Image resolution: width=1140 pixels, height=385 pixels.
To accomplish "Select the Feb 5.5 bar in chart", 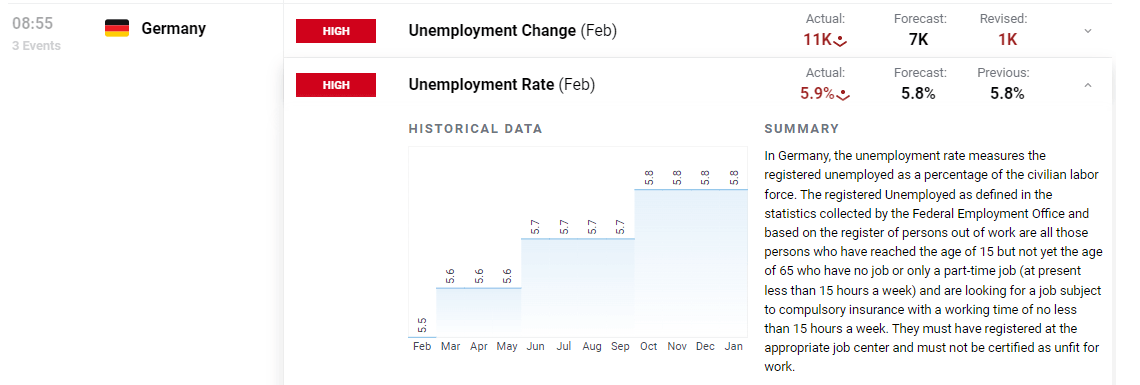I will [x=422, y=336].
